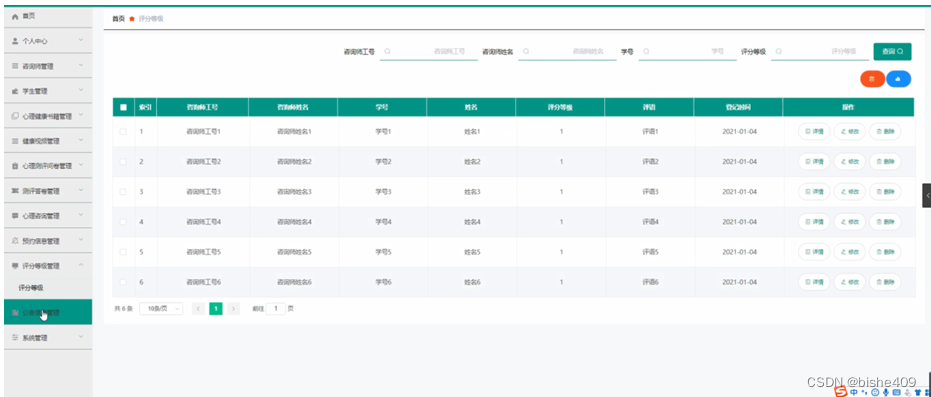Click the 登记时间 column header
The width and height of the screenshot is (931, 397).
738,107
